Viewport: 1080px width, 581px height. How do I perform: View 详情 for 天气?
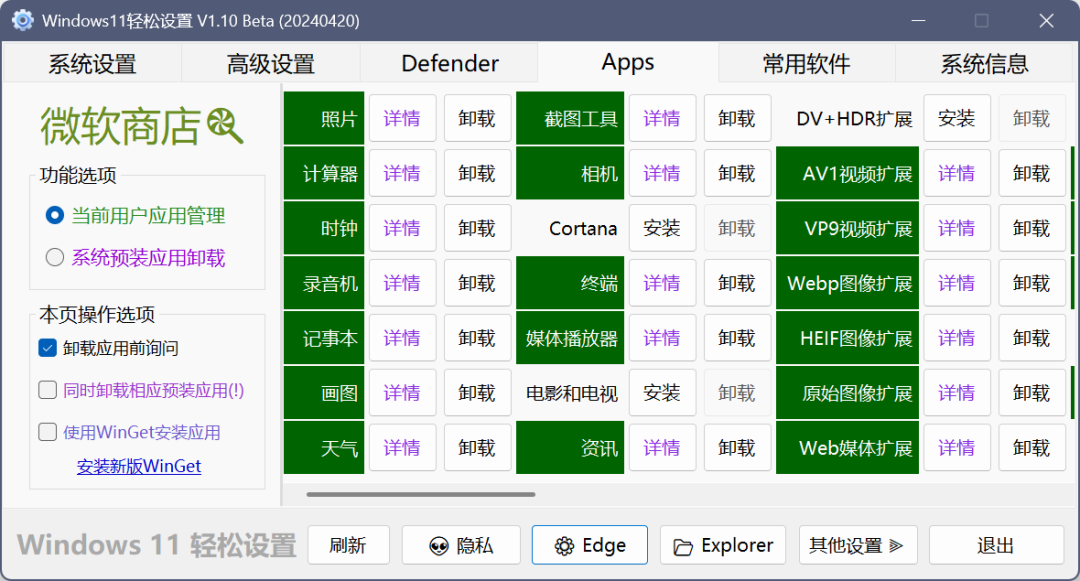[402, 448]
